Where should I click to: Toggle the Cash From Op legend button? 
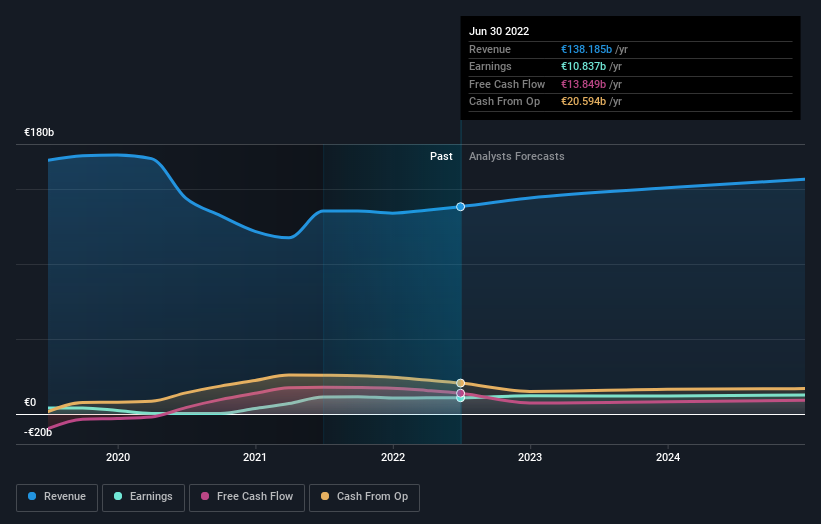click(x=364, y=497)
